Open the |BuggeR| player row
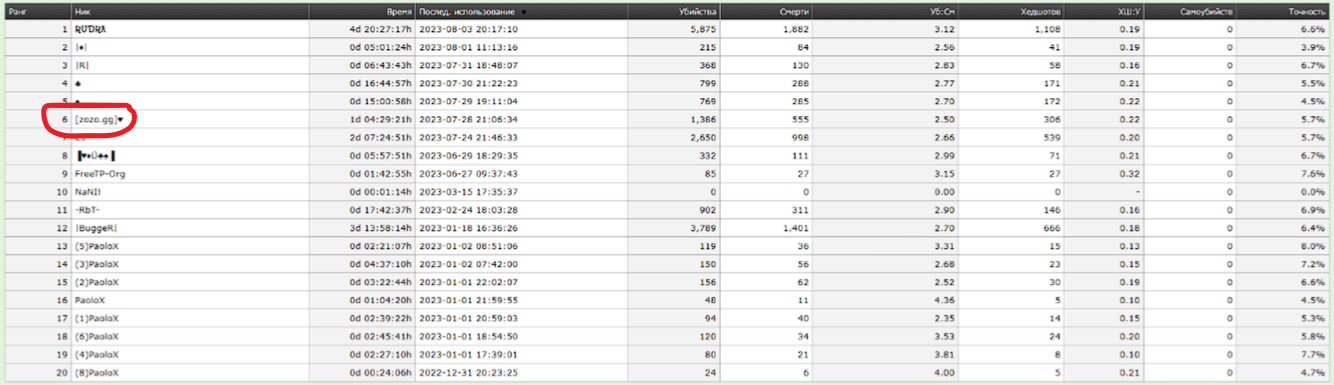This screenshot has height=385, width=1334. (666, 228)
